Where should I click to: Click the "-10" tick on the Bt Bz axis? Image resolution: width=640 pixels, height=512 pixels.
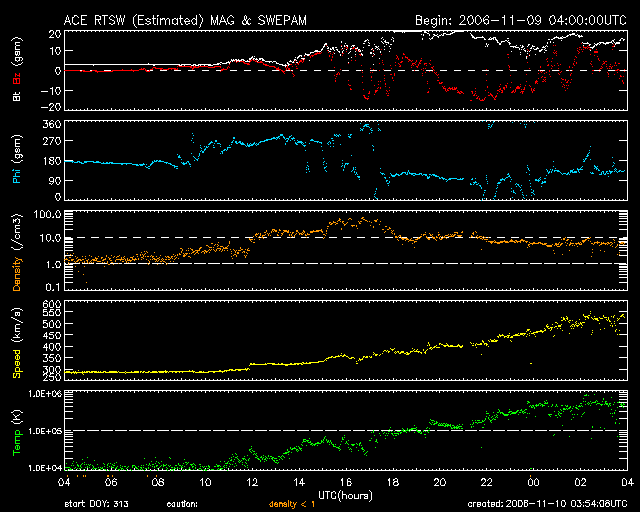click(51, 90)
